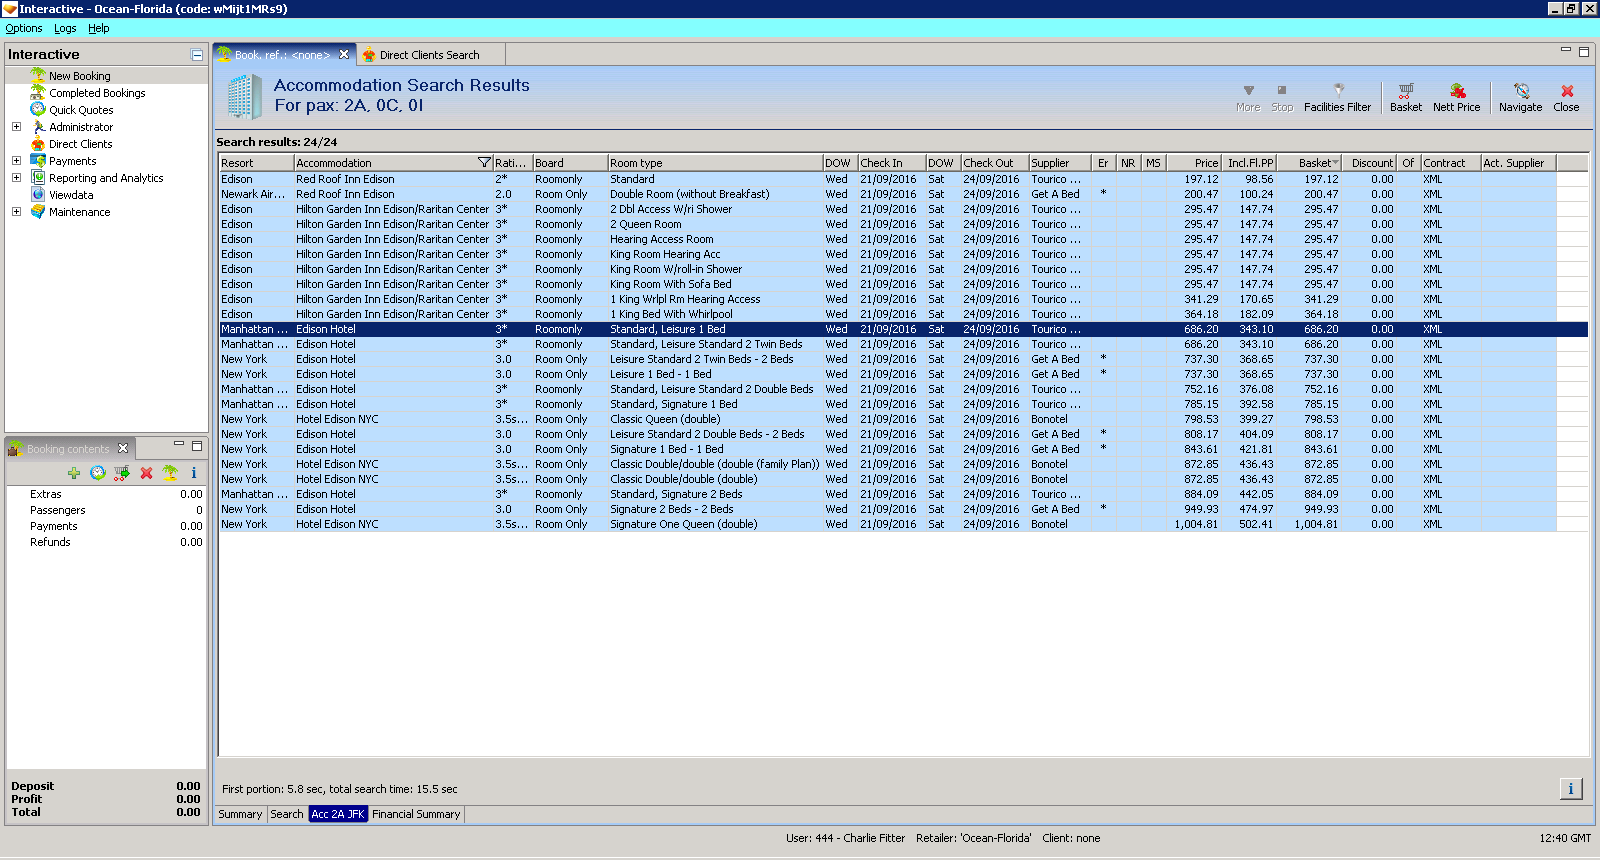Switch to the Summary bottom tab

(240, 814)
